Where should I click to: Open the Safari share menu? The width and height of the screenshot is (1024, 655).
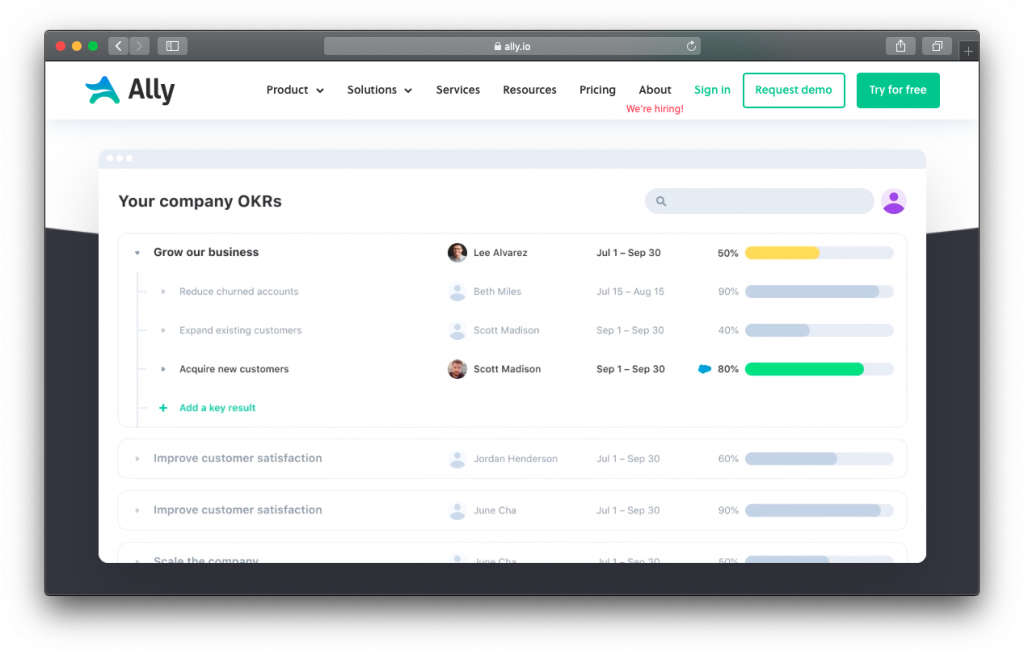point(901,46)
